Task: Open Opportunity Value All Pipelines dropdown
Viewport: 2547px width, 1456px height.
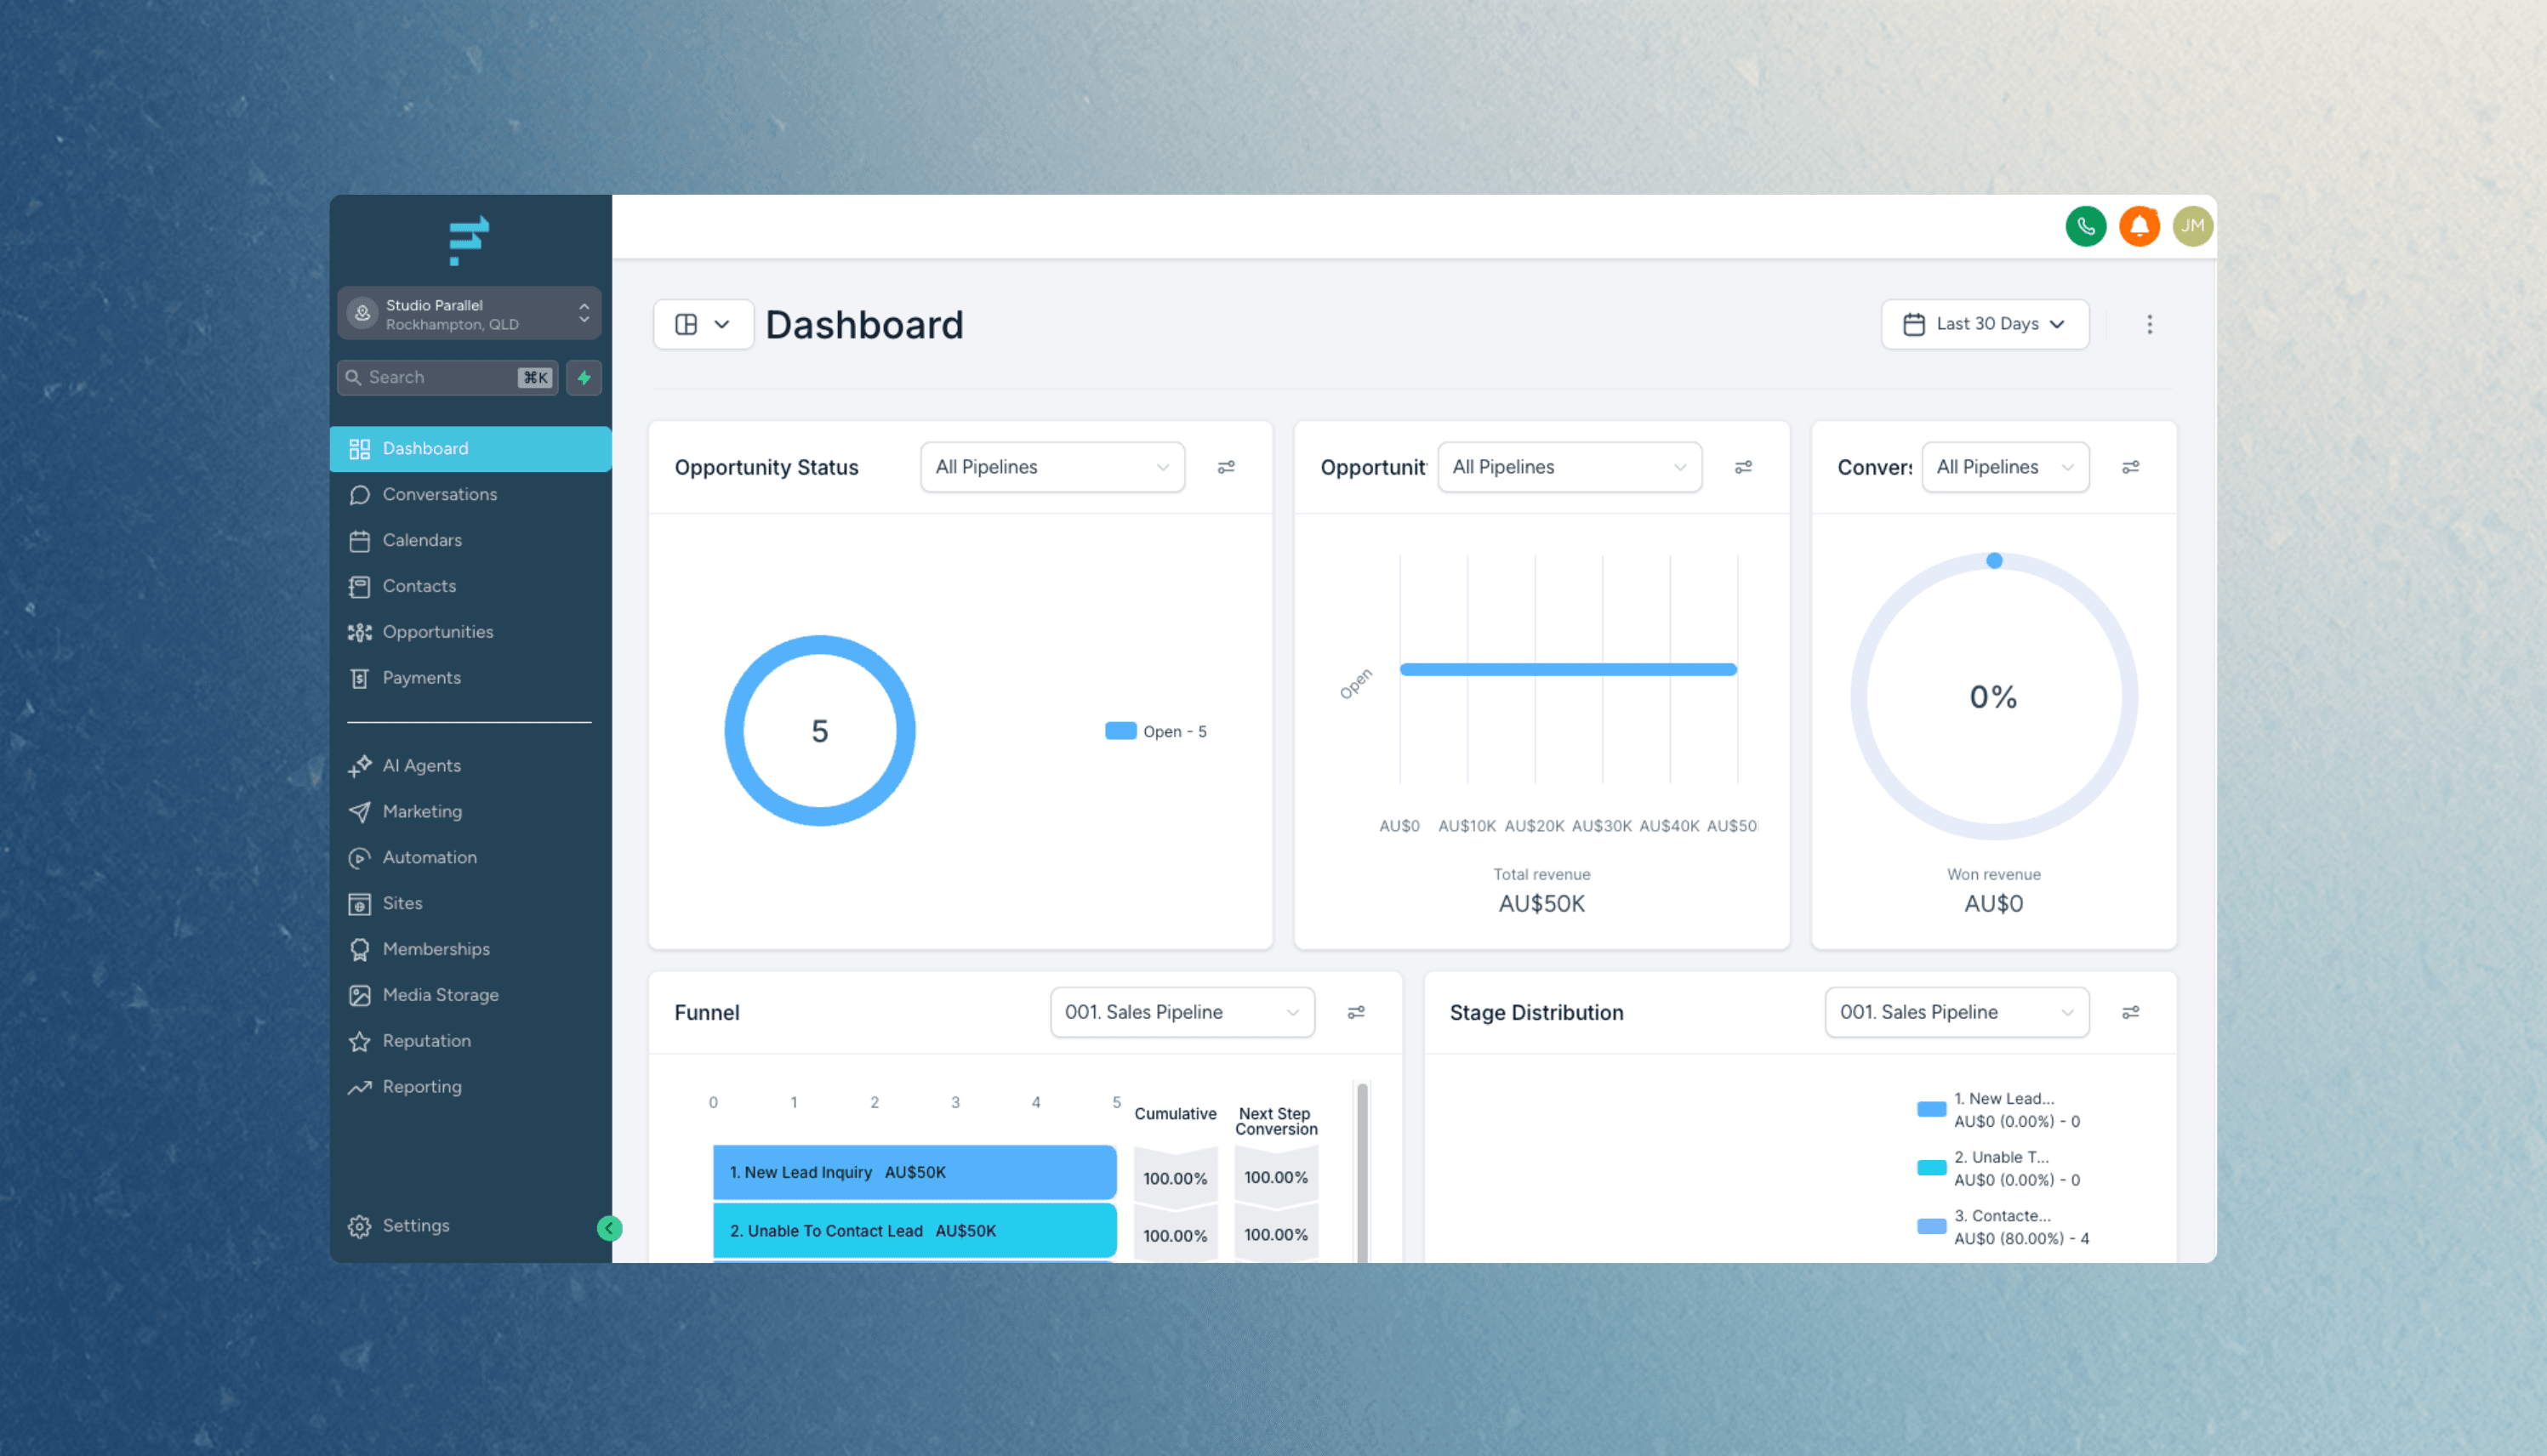Action: [1569, 467]
